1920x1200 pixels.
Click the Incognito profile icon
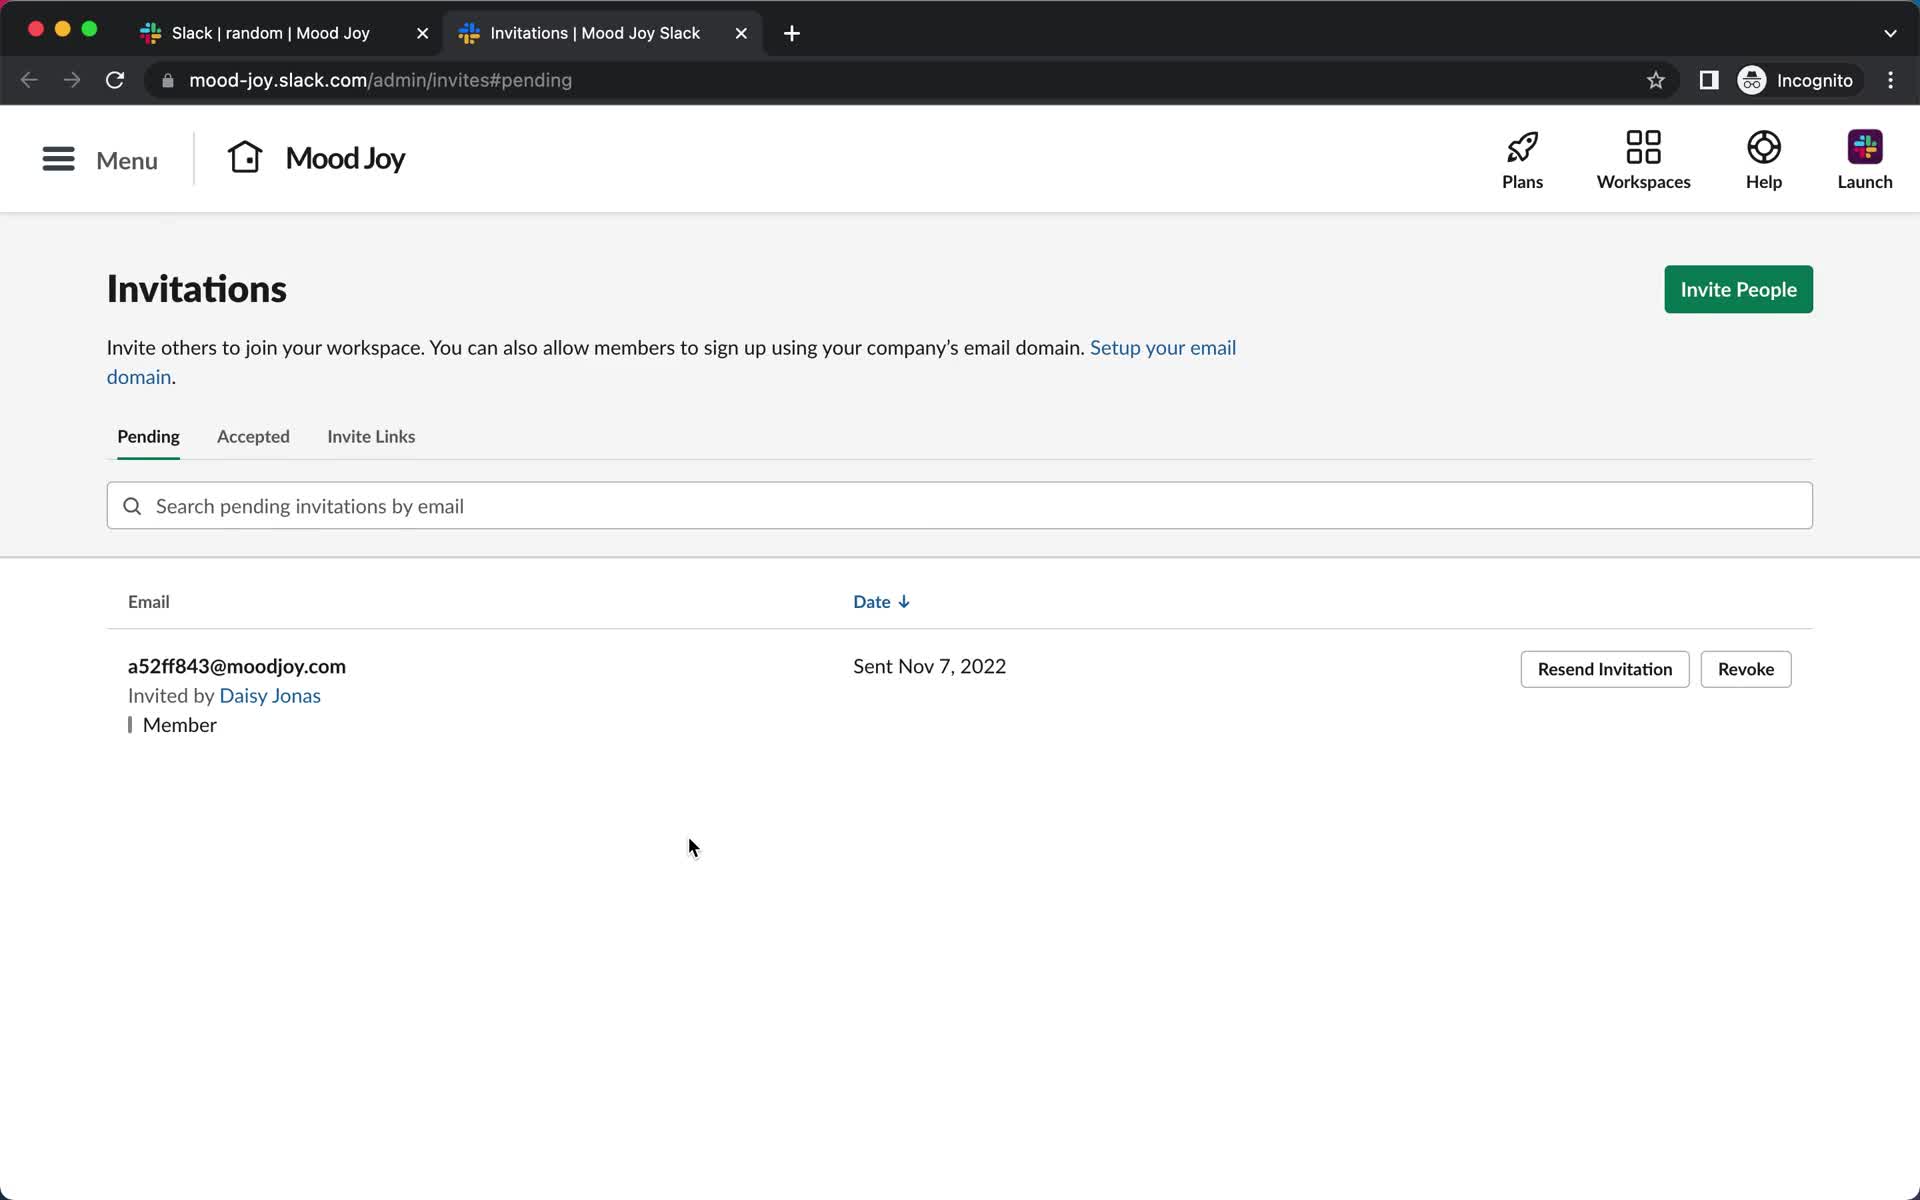click(1751, 80)
